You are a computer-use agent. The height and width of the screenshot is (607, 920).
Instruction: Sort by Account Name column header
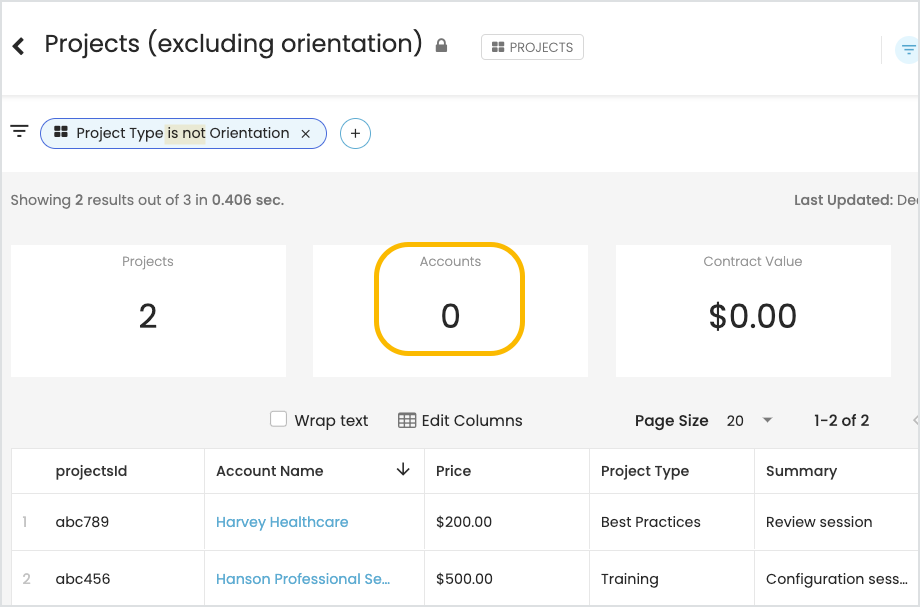(x=314, y=471)
